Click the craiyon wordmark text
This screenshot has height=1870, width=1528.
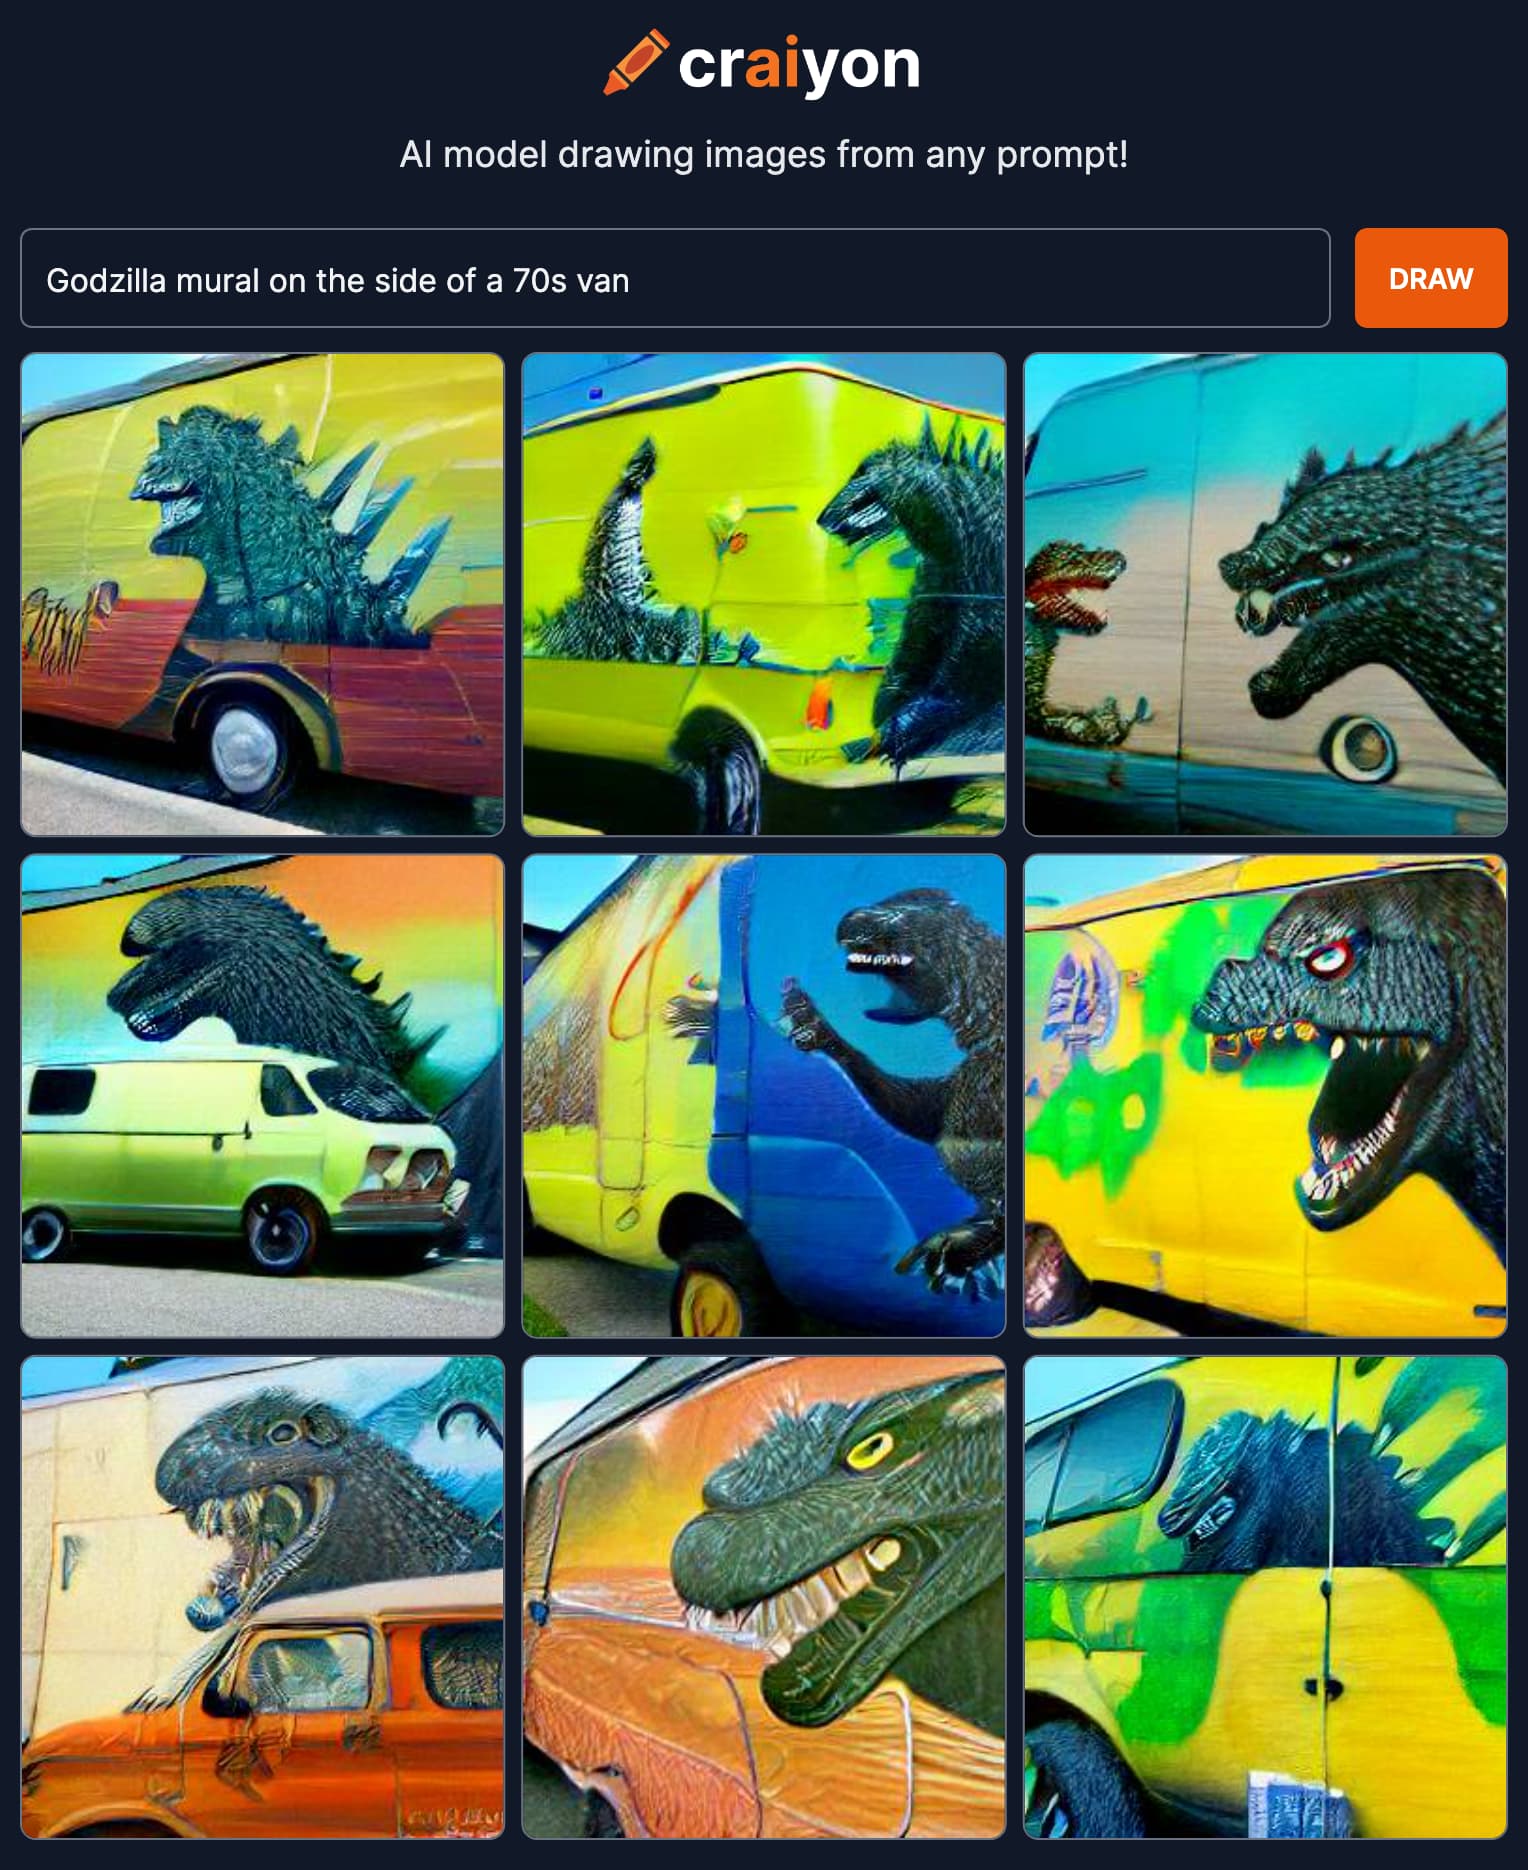click(799, 65)
